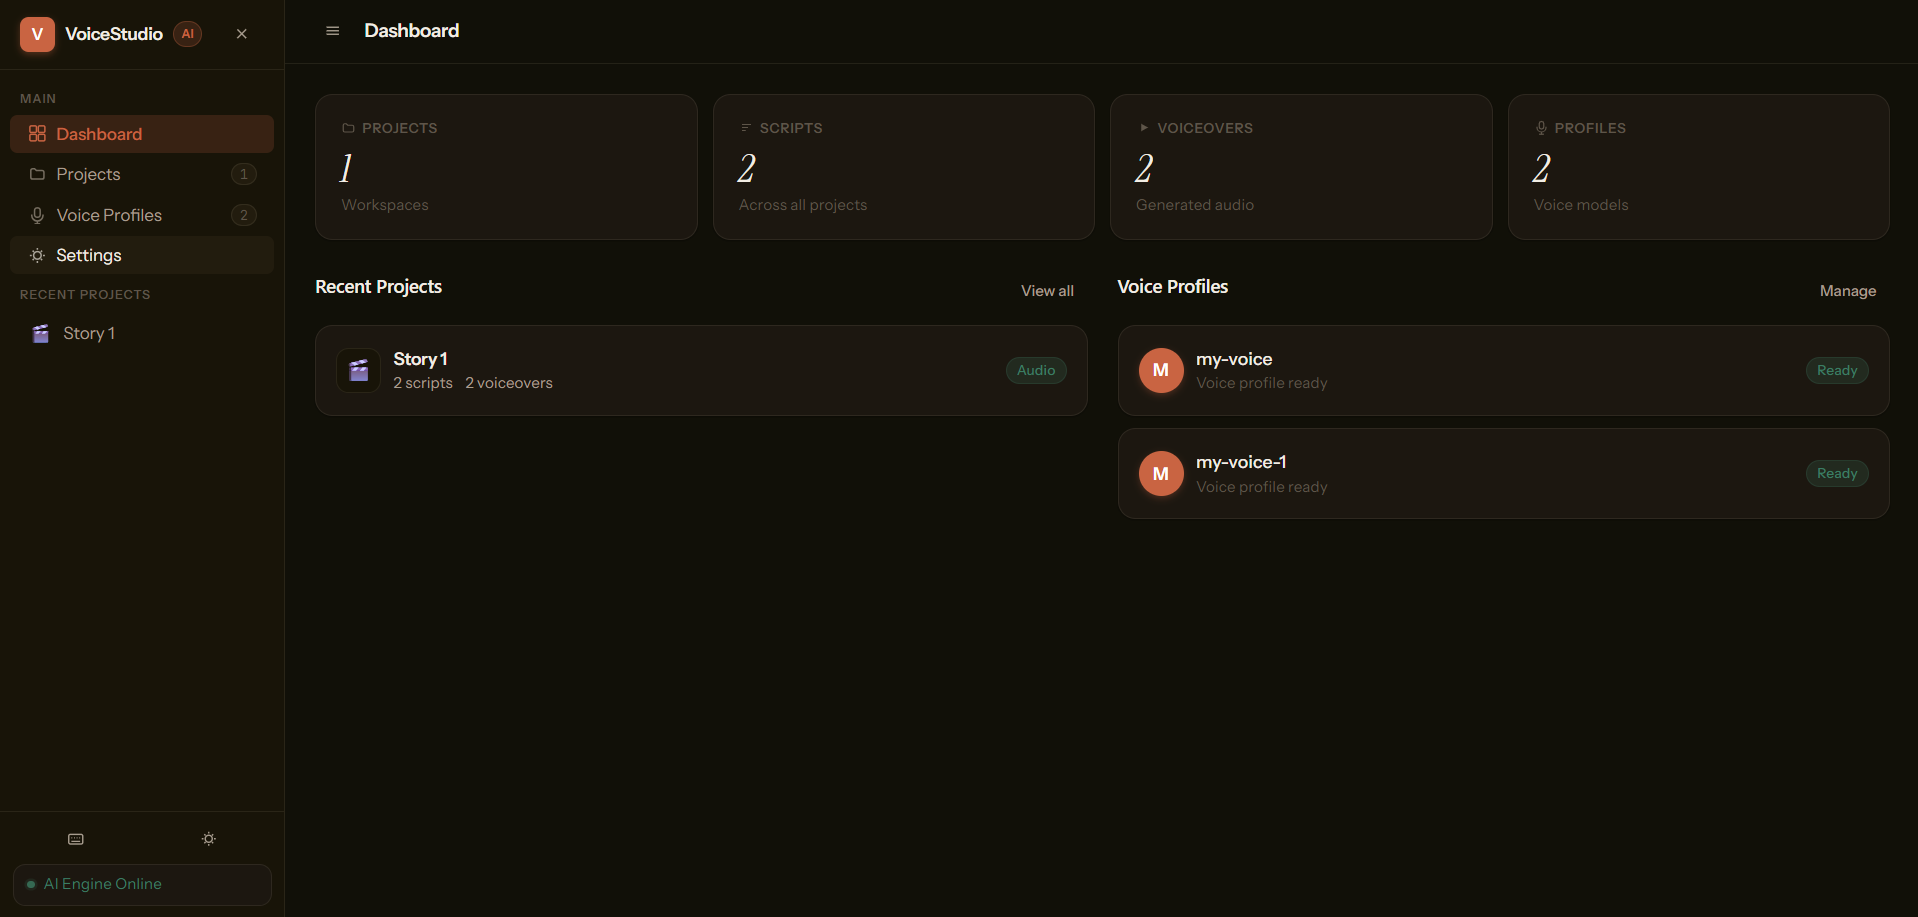1918x917 pixels.
Task: Click 'Generated audio' caption
Action: click(1195, 205)
